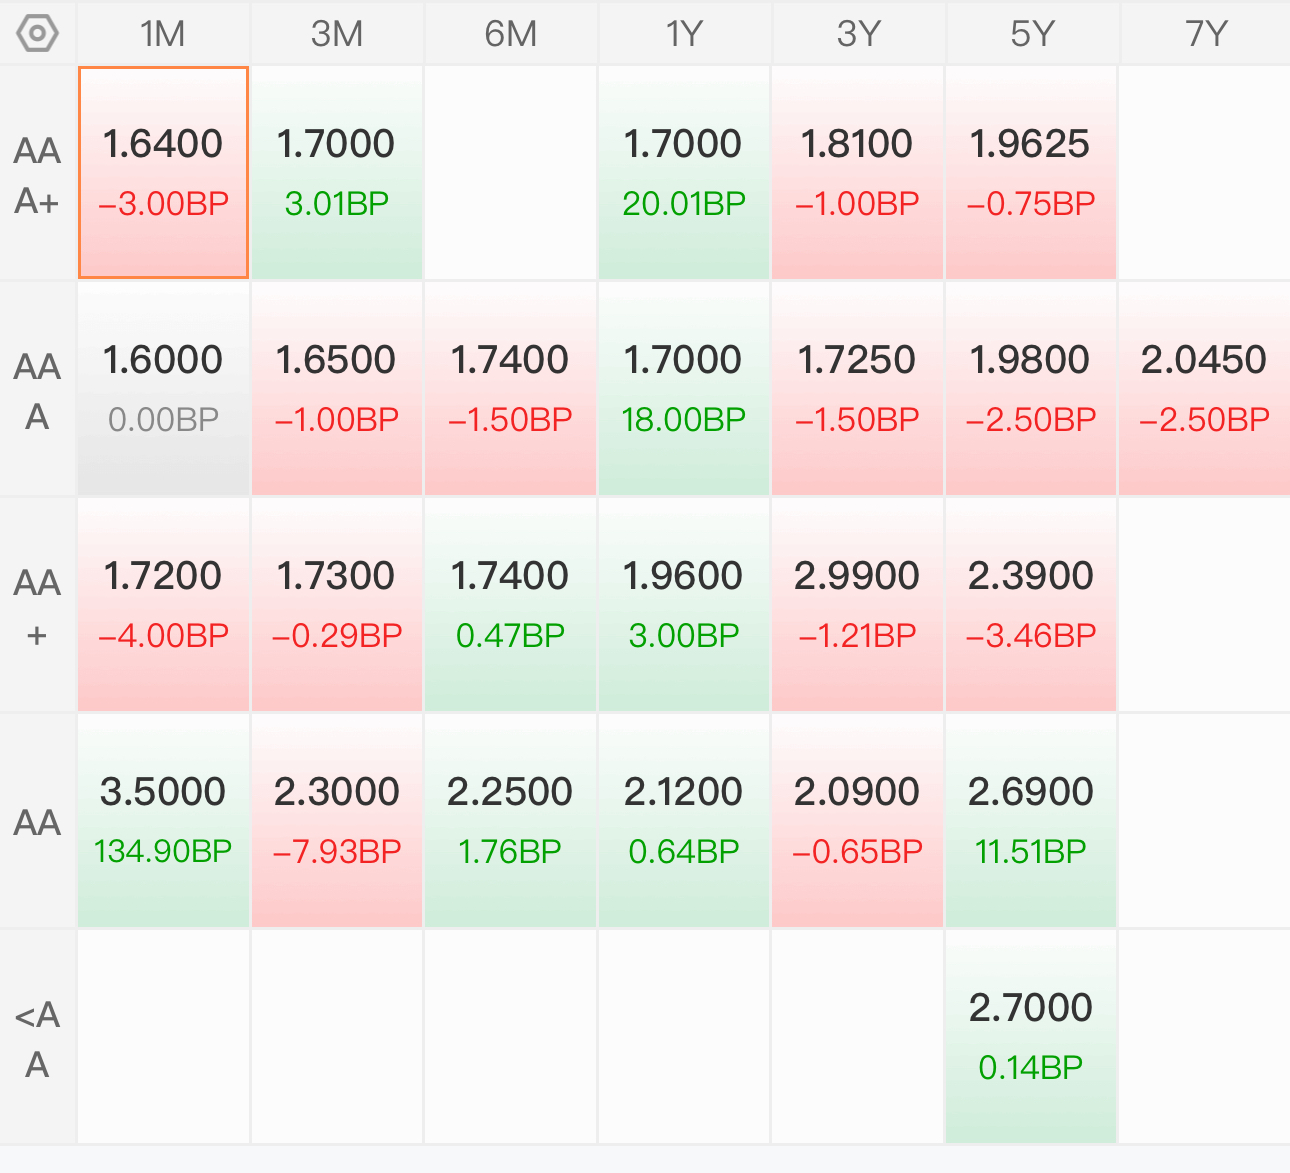Click the AA 1M cell 3.5000
The height and width of the screenshot is (1173, 1290).
(x=163, y=821)
